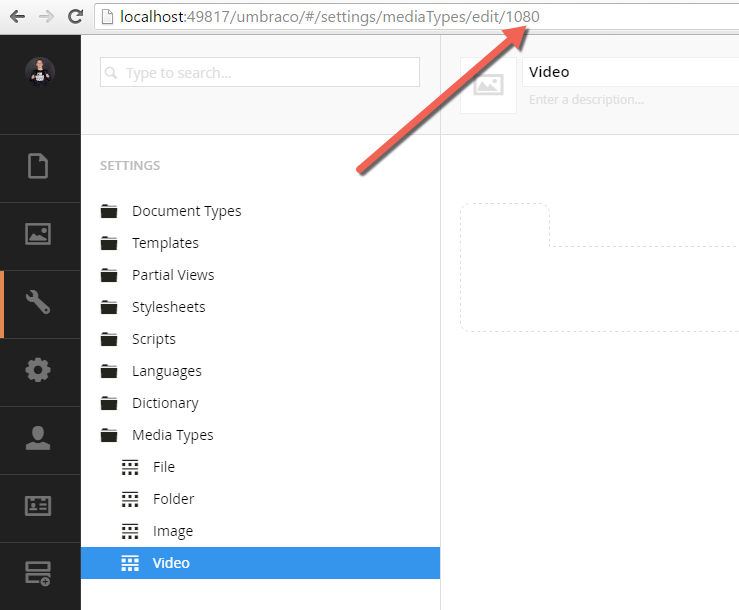Focus the Type to search field
The image size is (739, 610).
[260, 72]
